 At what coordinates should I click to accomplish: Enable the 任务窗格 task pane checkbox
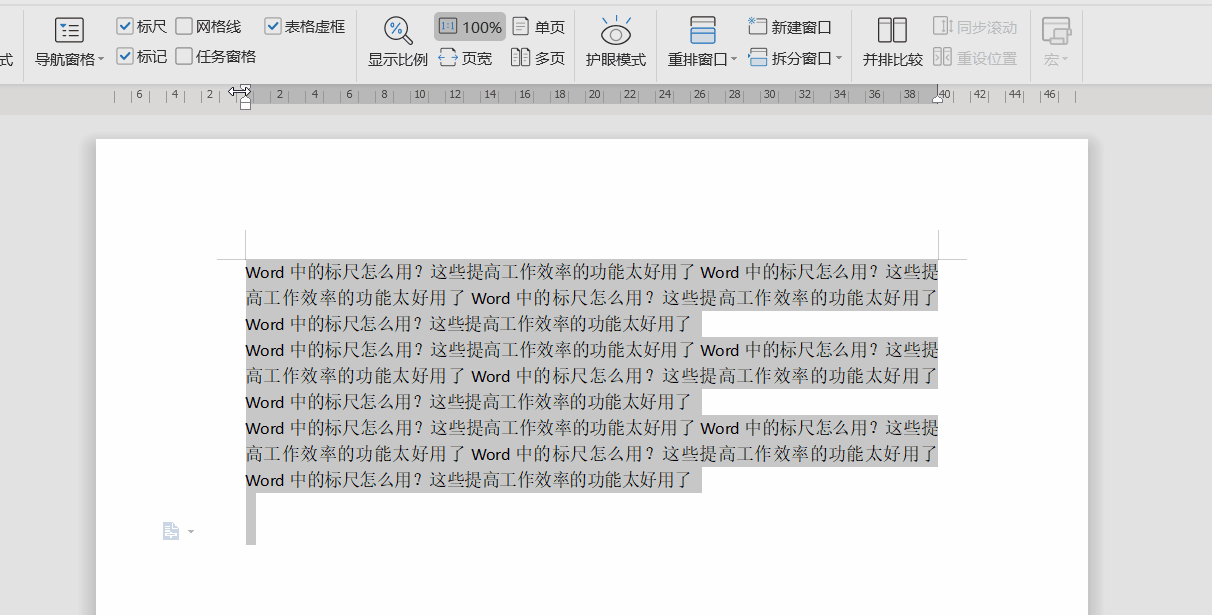184,56
